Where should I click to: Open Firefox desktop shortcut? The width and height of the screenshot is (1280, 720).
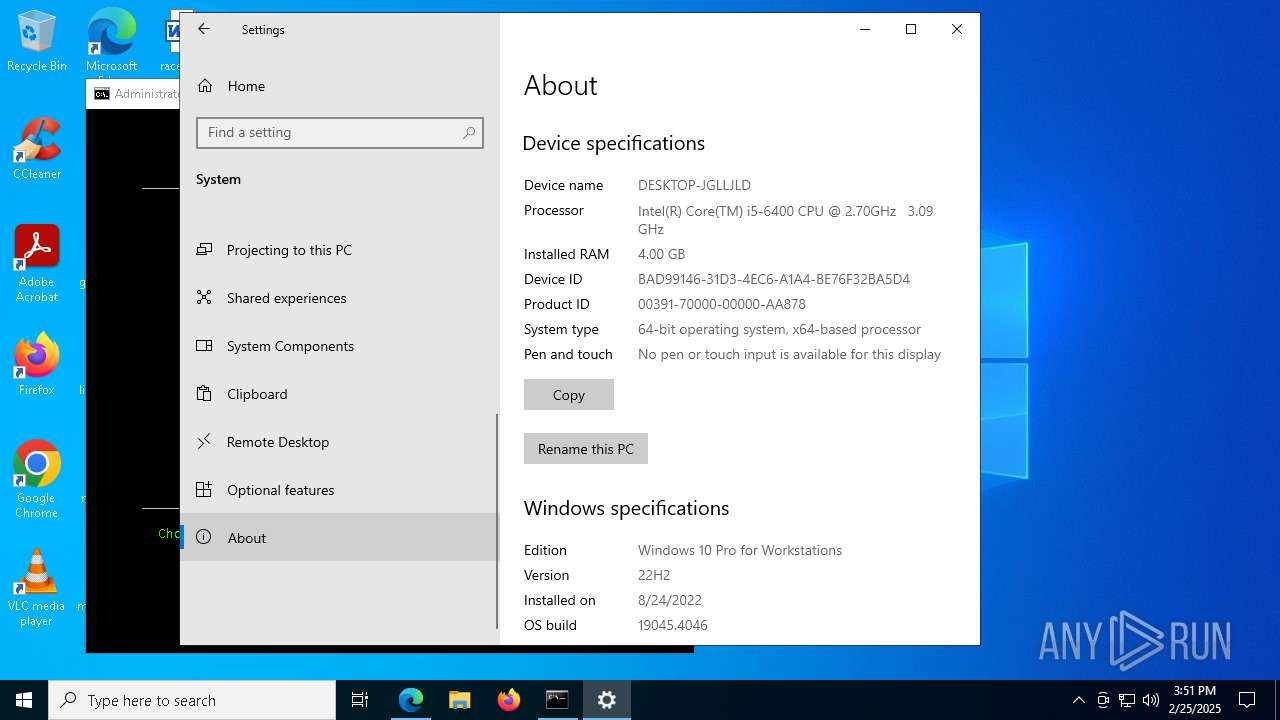[37, 365]
